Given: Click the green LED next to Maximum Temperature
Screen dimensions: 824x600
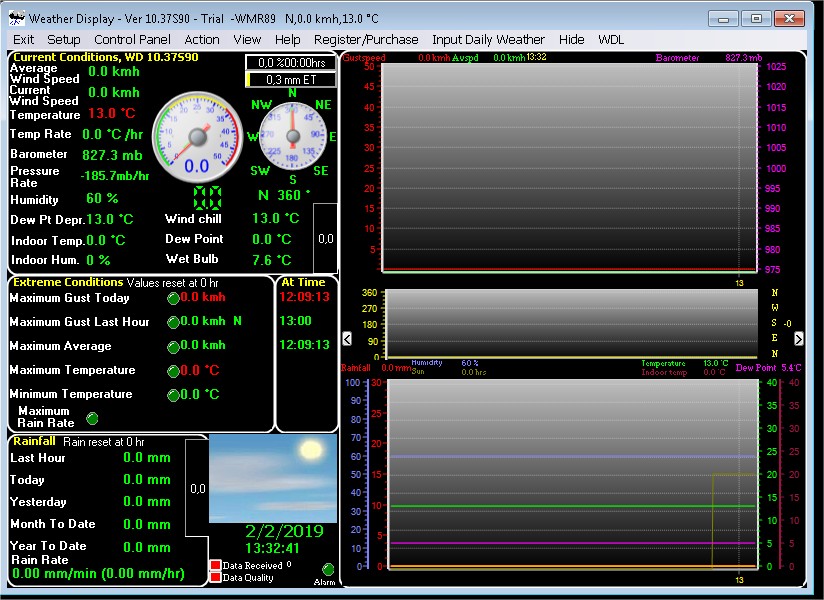Looking at the screenshot, I should (x=173, y=371).
